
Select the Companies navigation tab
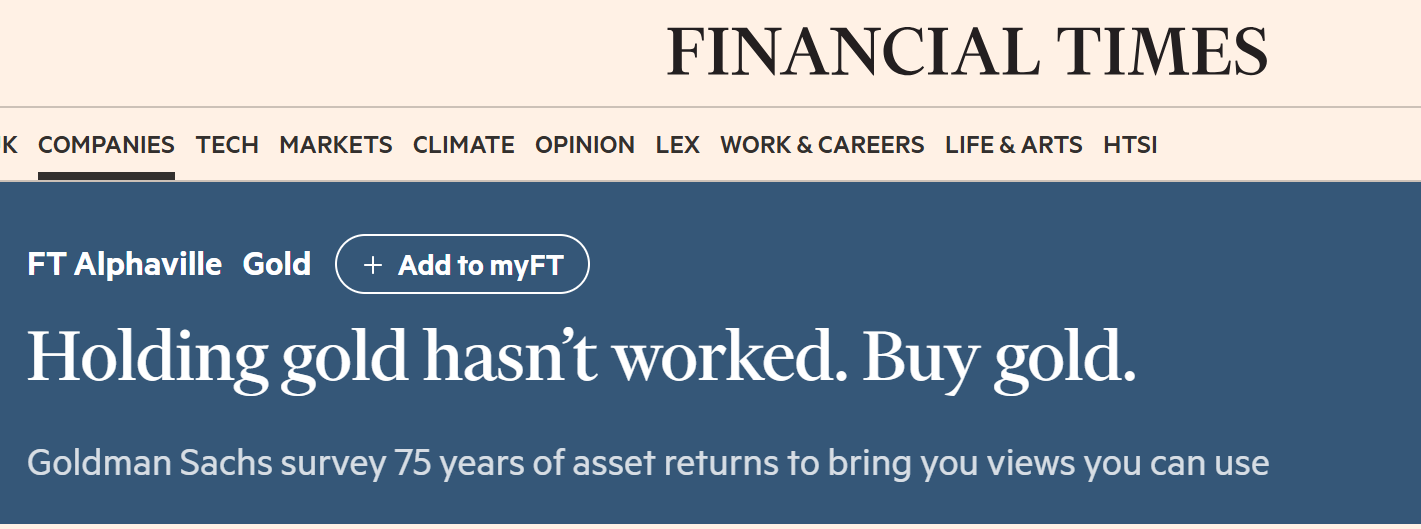[x=106, y=145]
